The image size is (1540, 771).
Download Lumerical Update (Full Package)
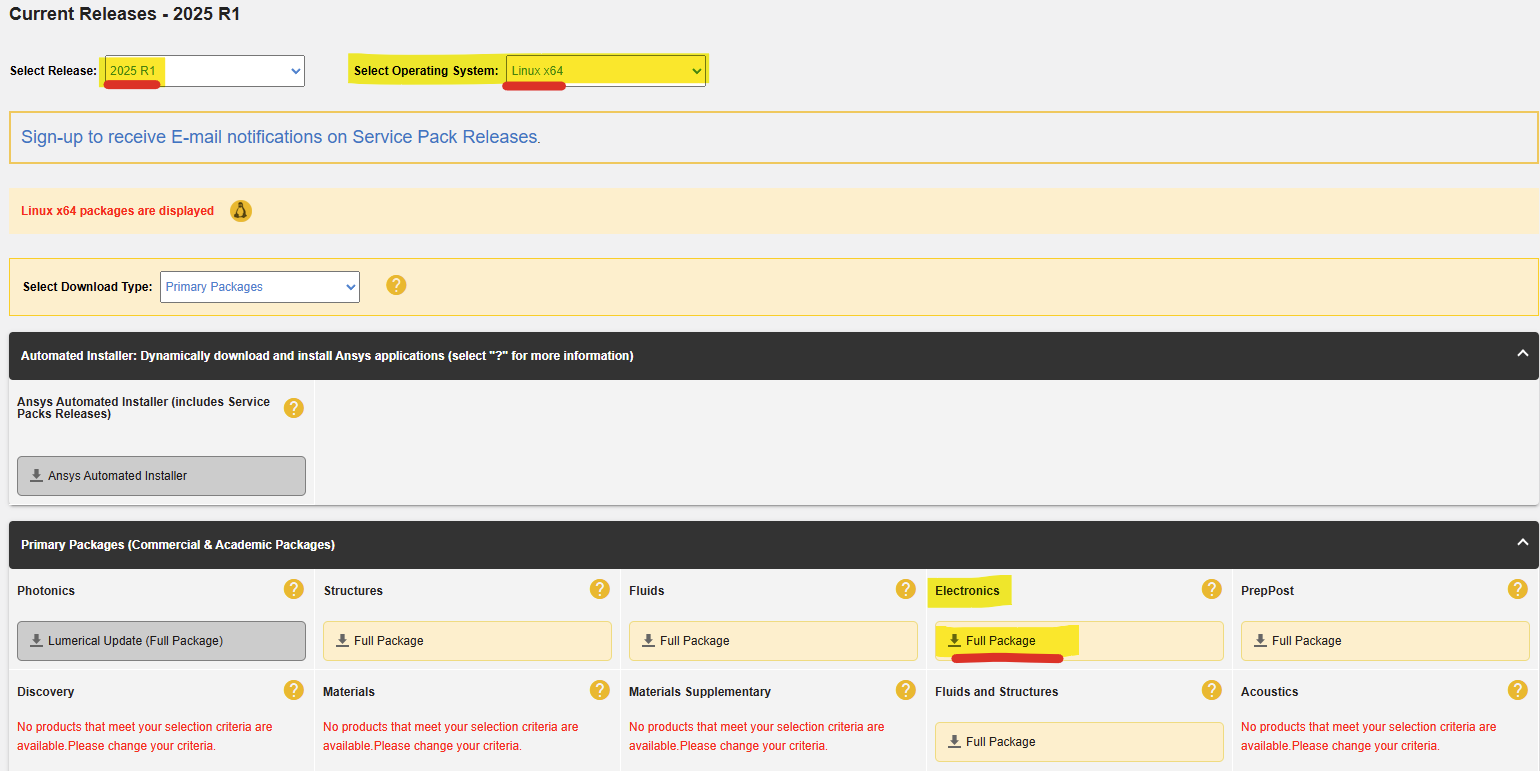click(x=161, y=641)
